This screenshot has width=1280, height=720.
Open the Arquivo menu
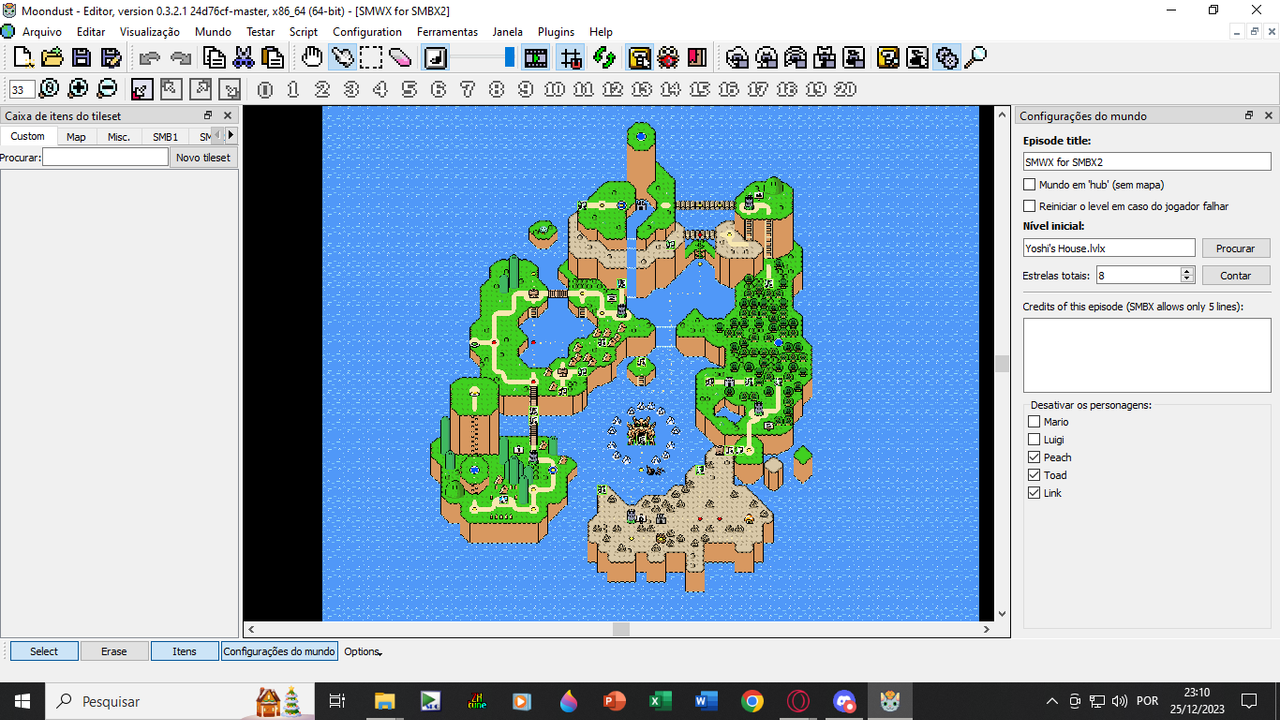tap(42, 32)
